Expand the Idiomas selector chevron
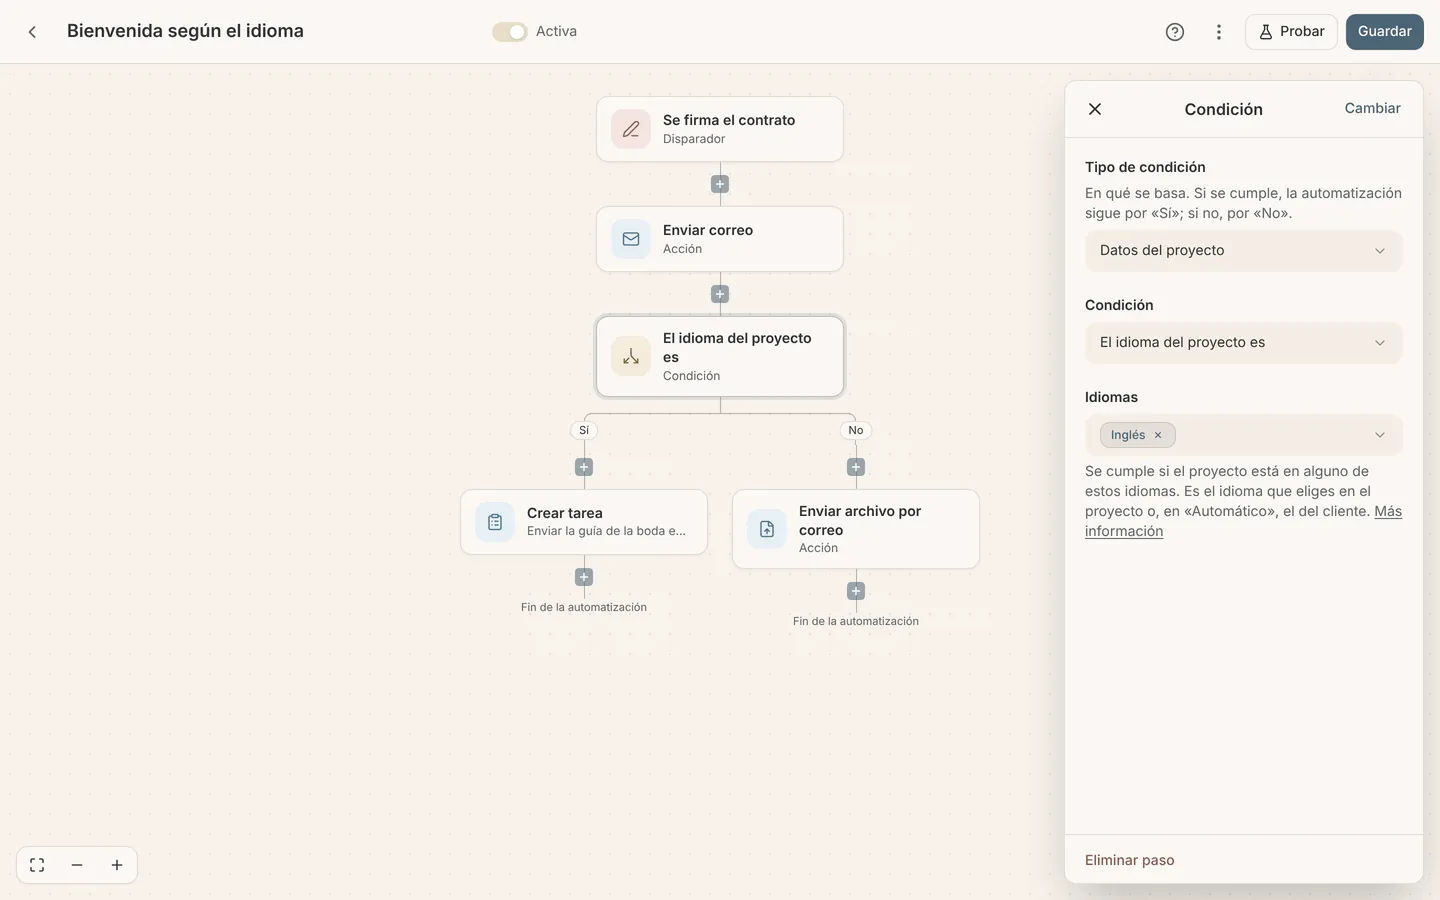 [1380, 435]
